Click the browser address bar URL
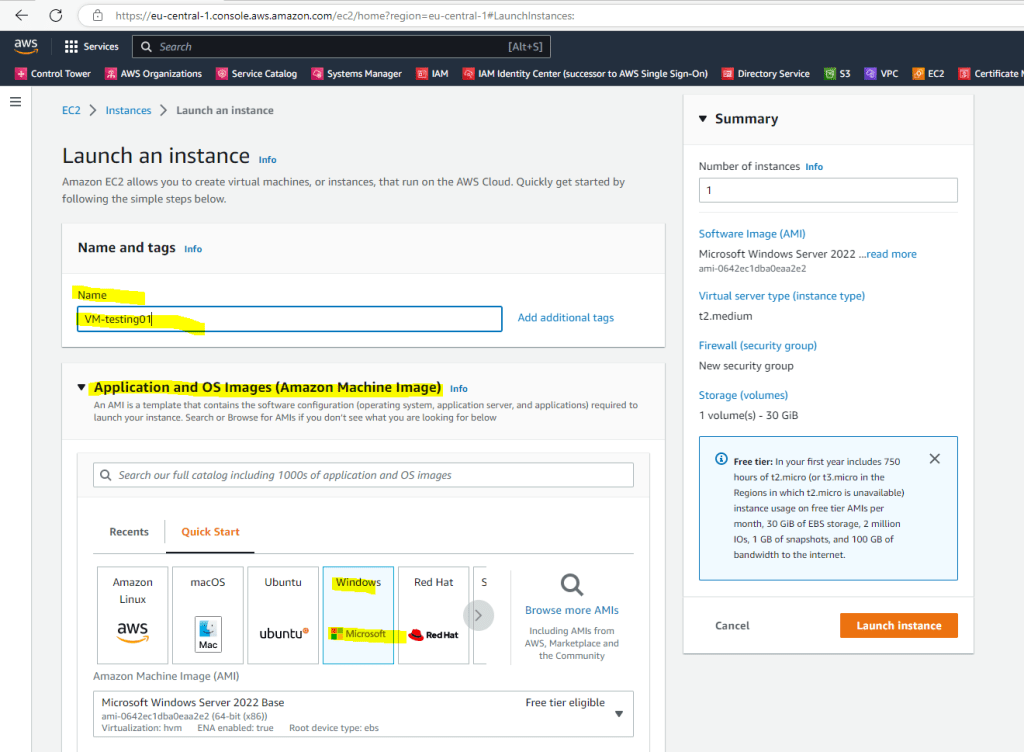The width and height of the screenshot is (1024, 752). tap(345, 16)
